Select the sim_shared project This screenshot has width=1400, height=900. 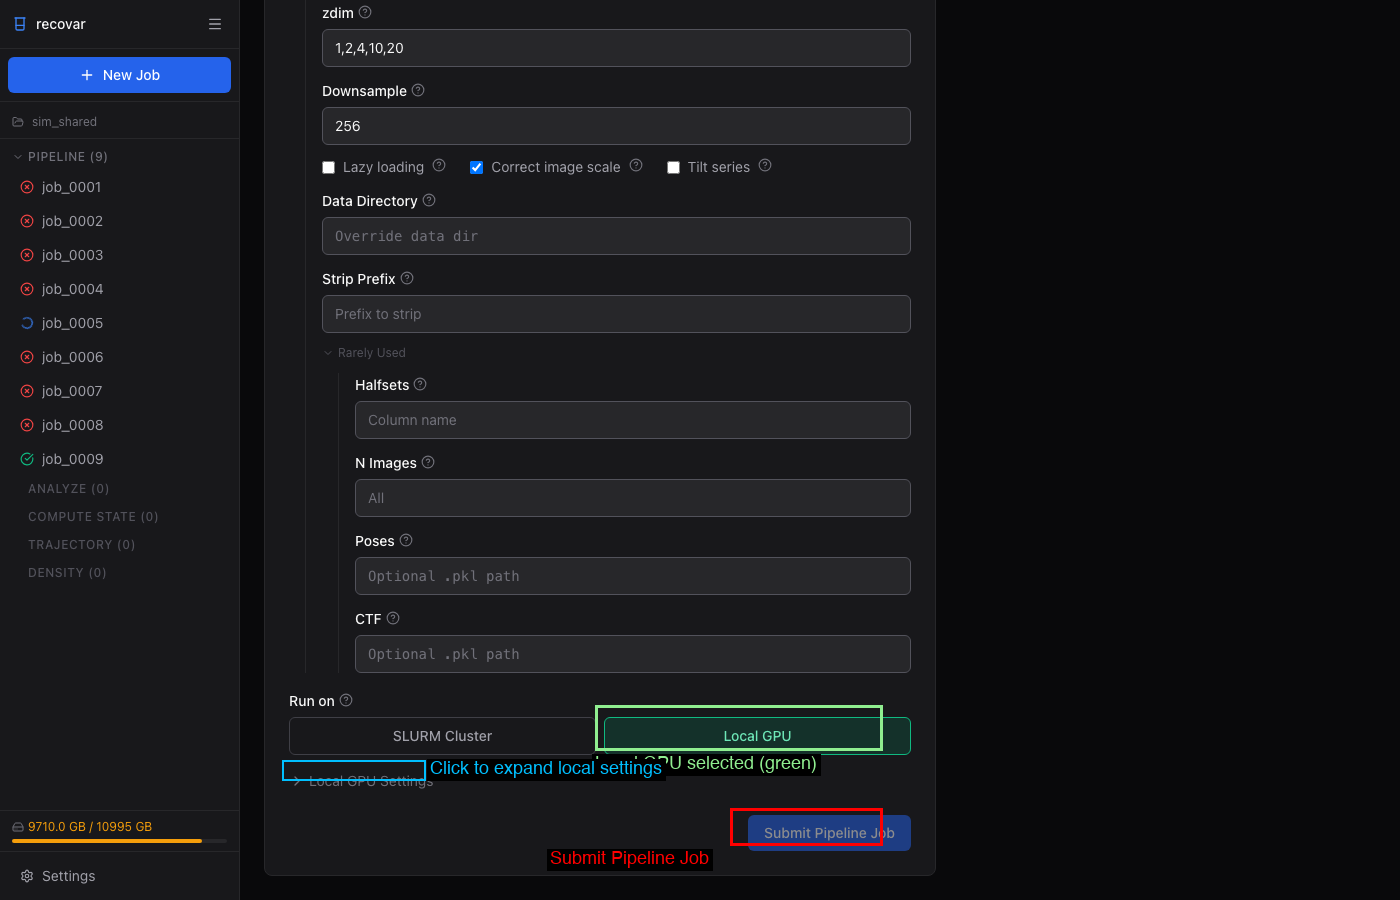tap(64, 122)
